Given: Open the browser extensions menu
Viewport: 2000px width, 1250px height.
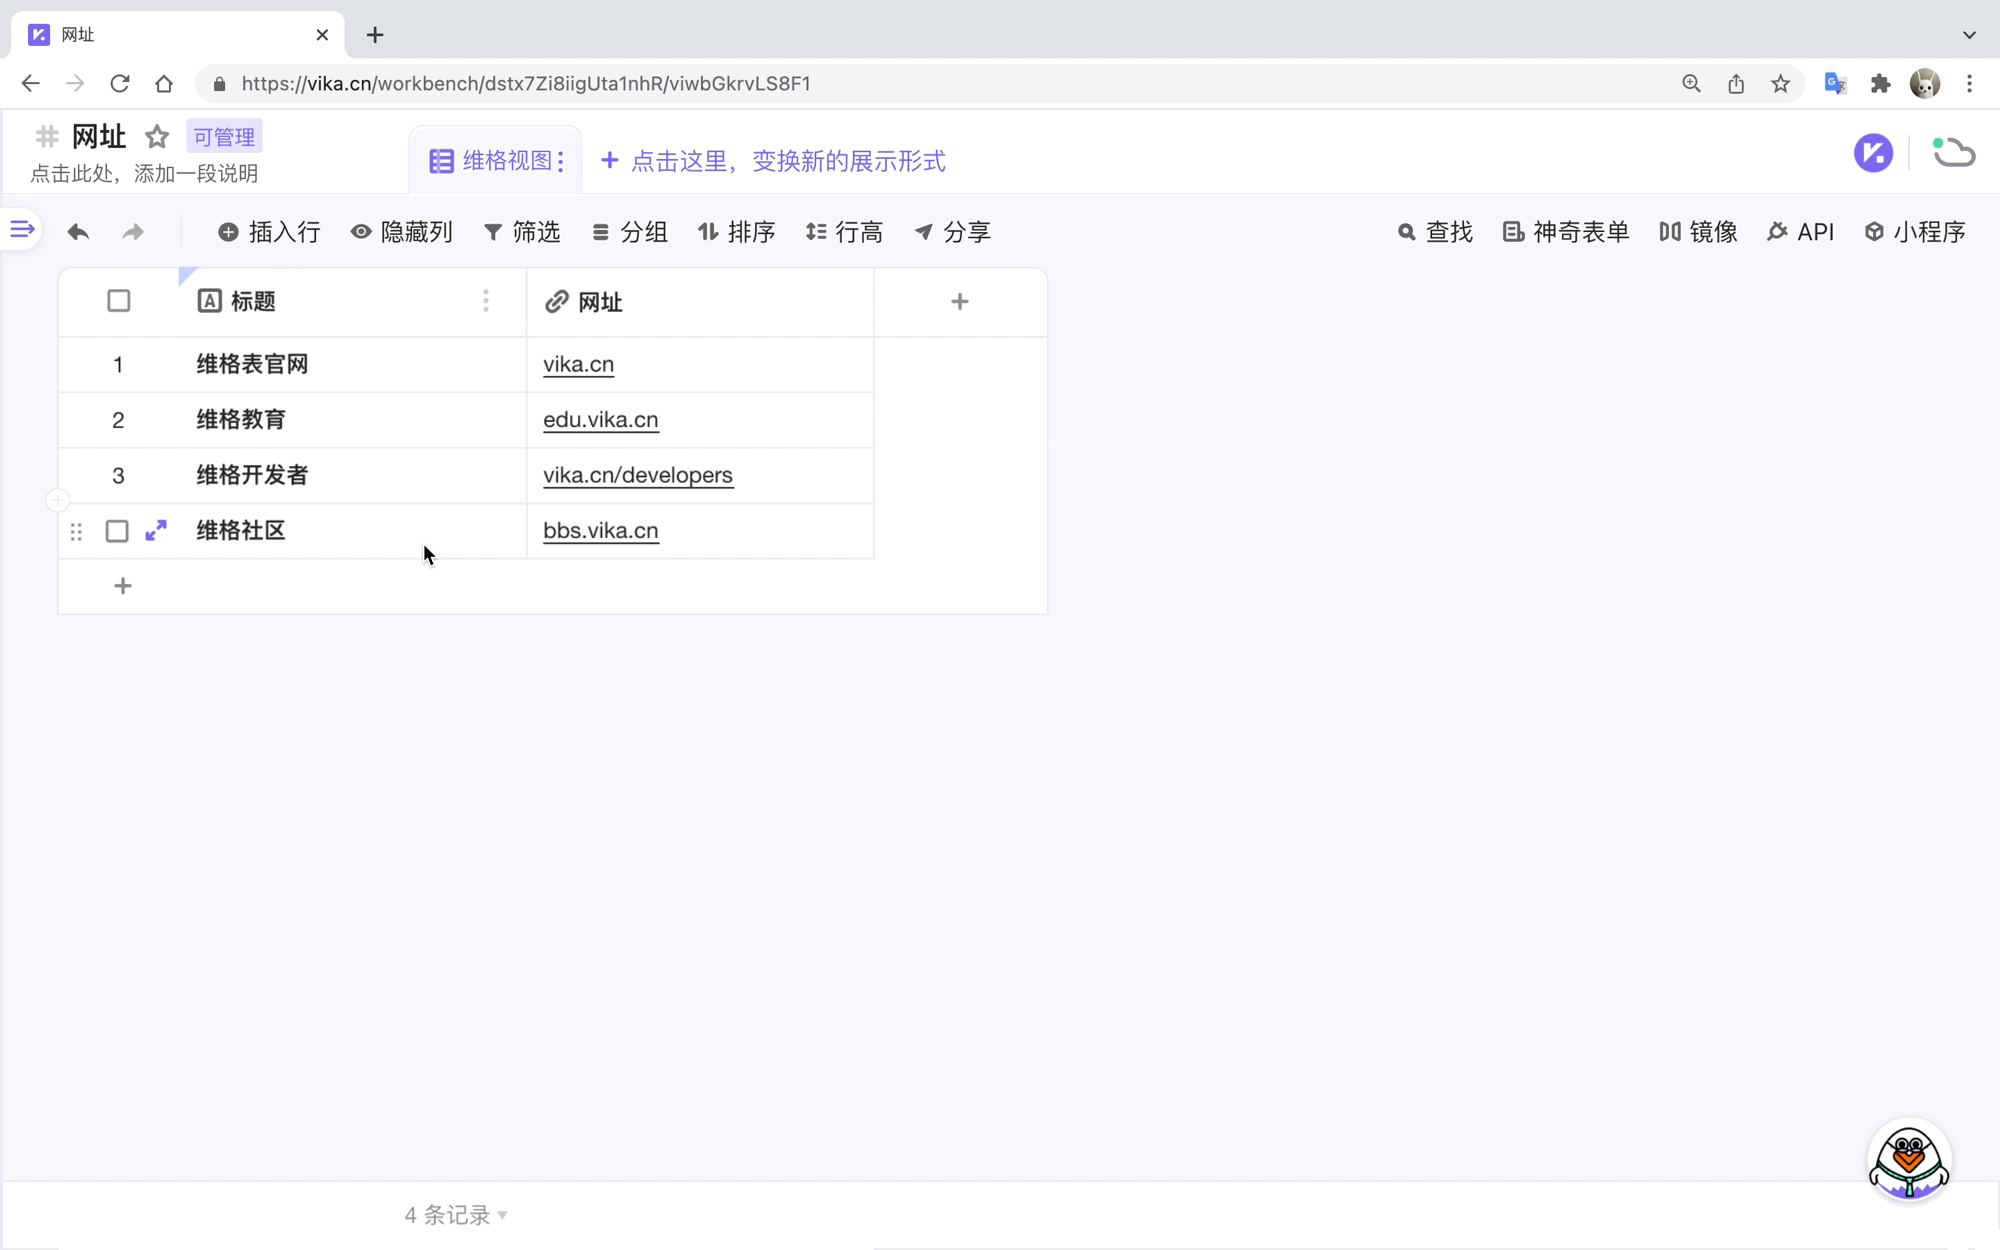Looking at the screenshot, I should [x=1881, y=84].
